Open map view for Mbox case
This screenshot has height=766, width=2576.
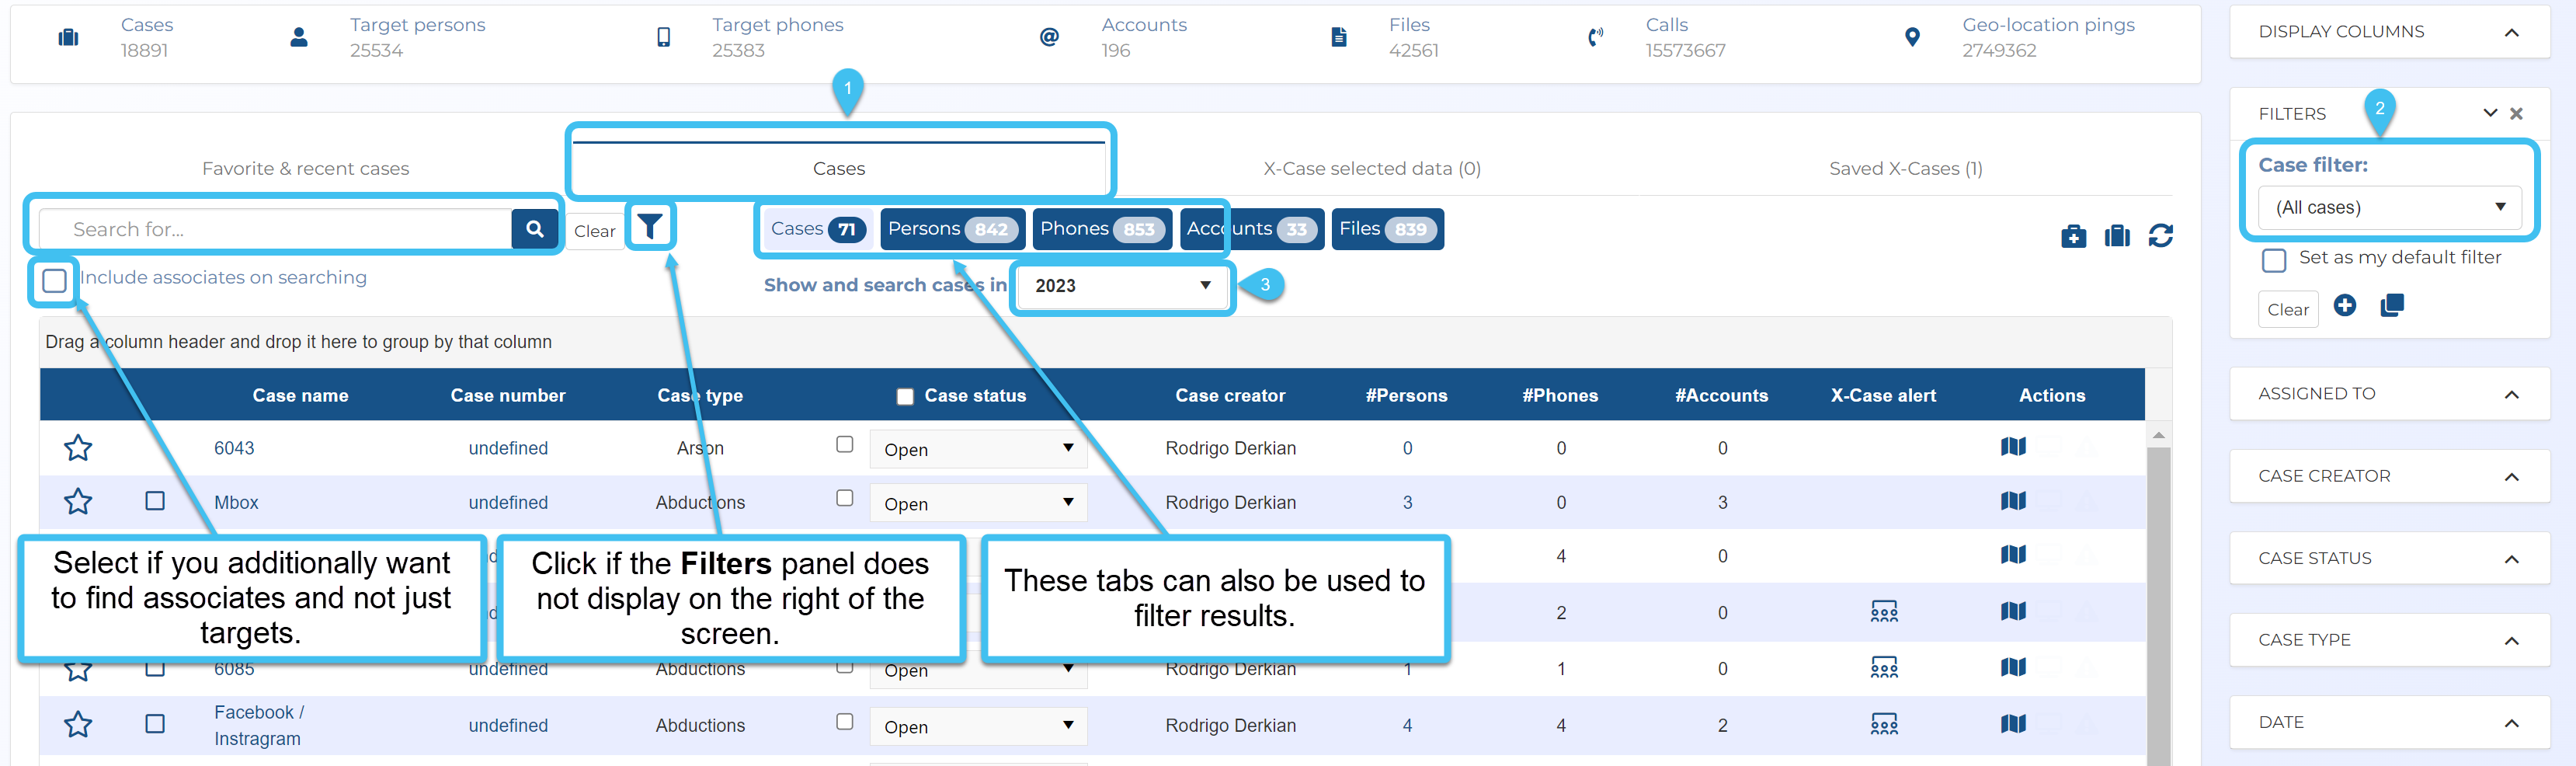click(x=2012, y=501)
